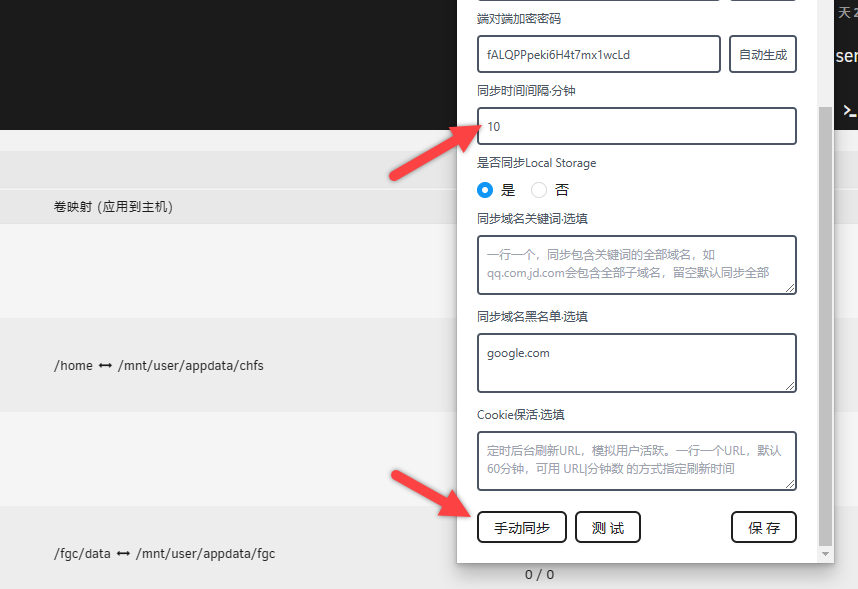Screen dimensions: 858x589
Task: Save settings with the 保存 button
Action: [763, 527]
